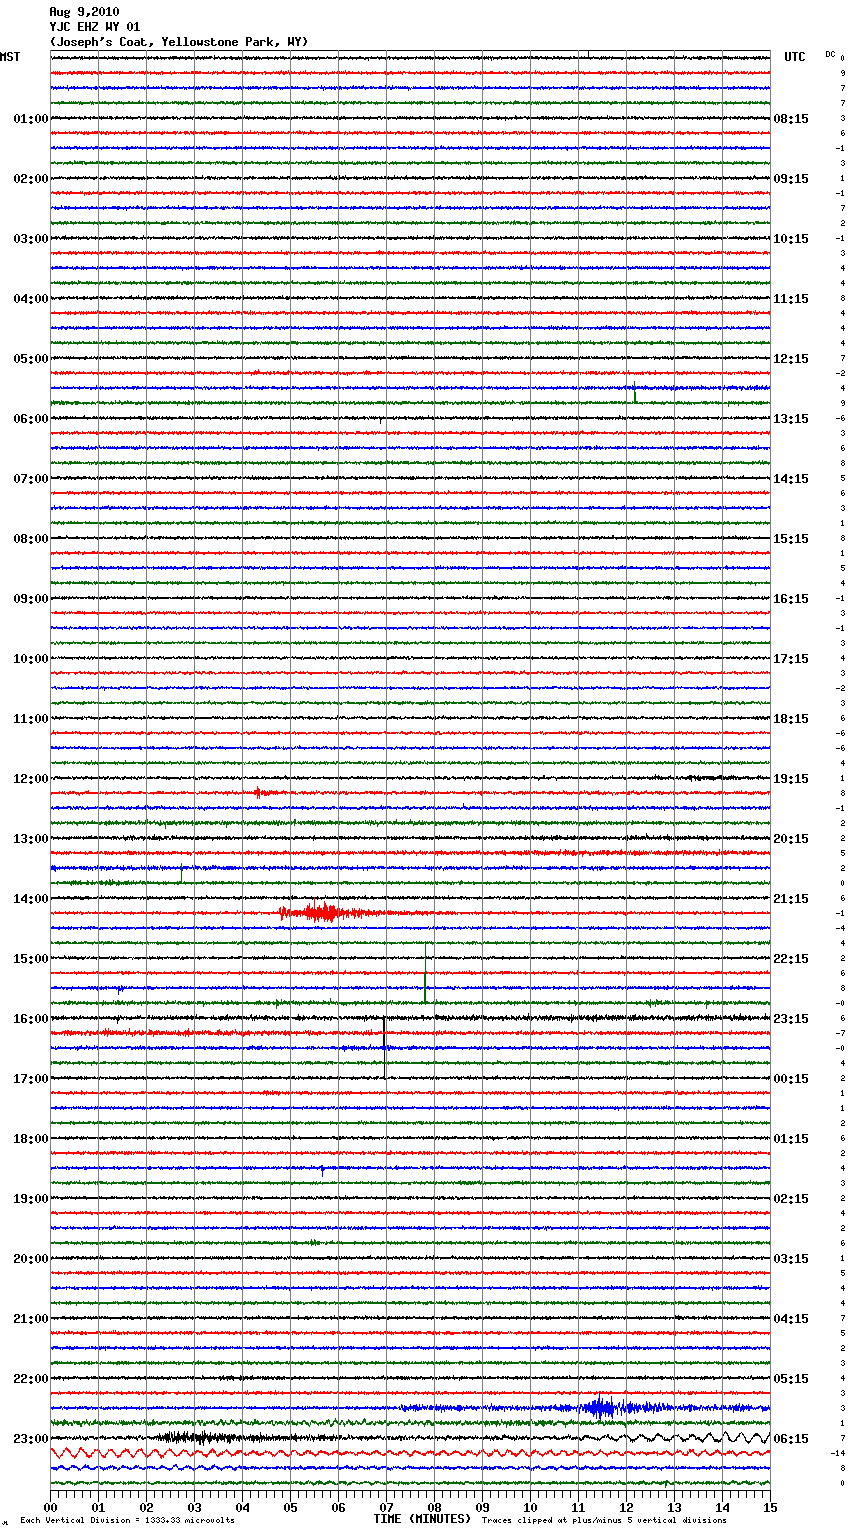Select the 20:00 MST time label
The height and width of the screenshot is (1534, 850).
click(x=31, y=1259)
